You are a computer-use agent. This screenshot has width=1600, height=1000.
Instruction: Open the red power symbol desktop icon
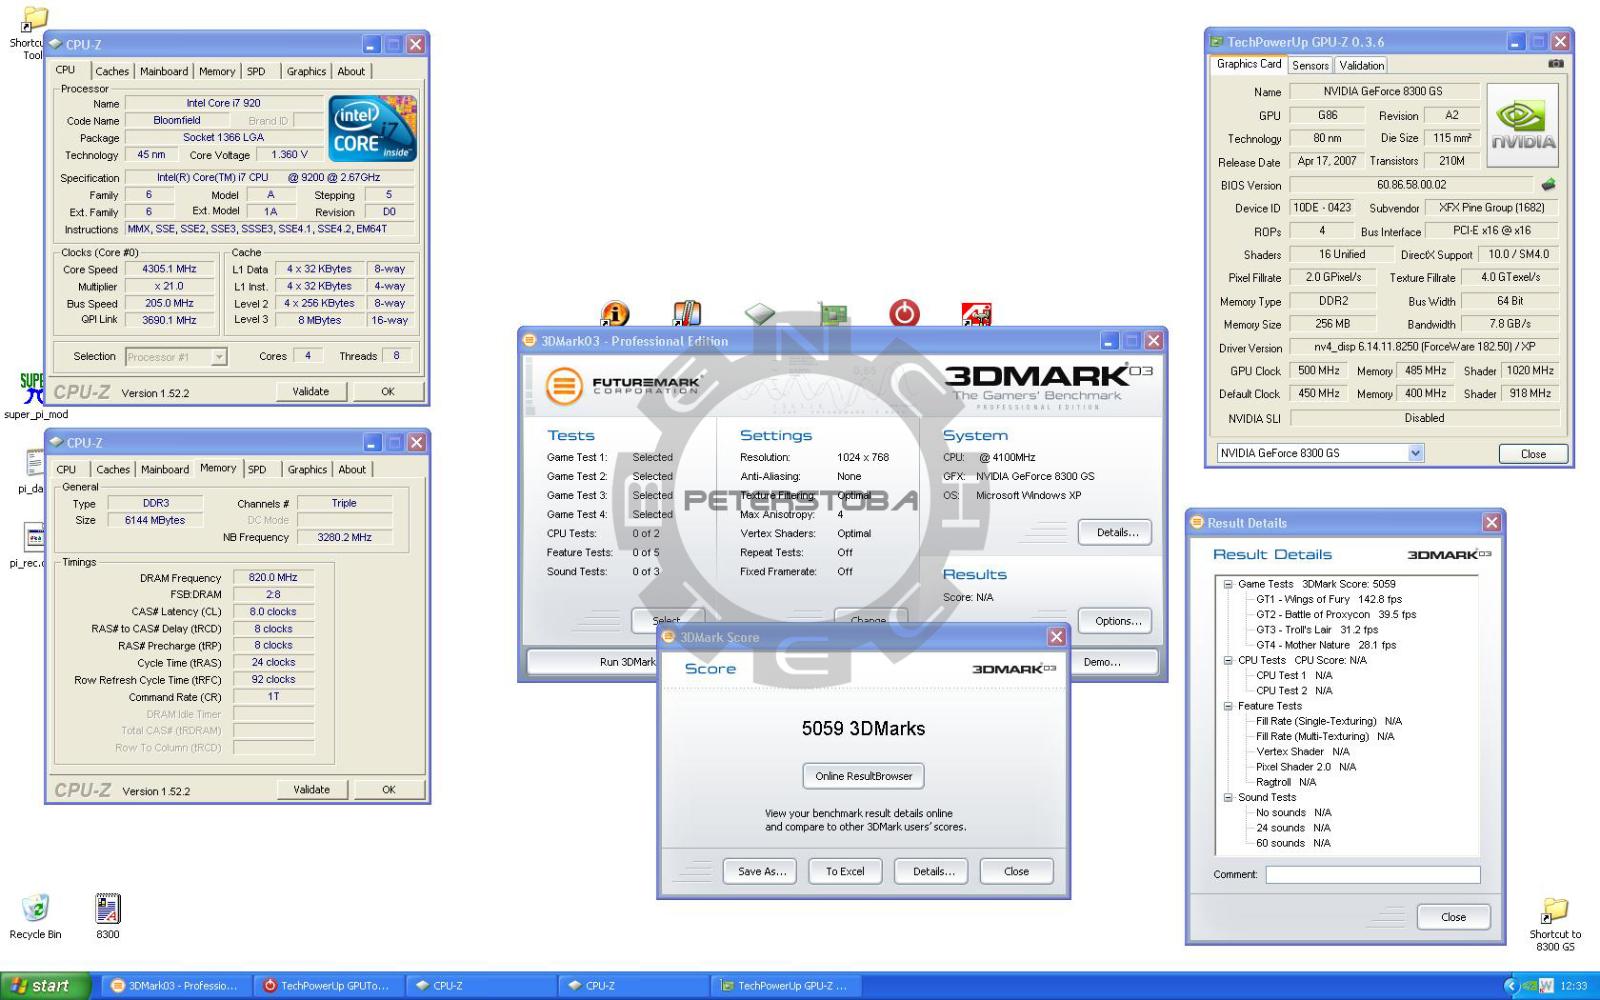[x=904, y=313]
